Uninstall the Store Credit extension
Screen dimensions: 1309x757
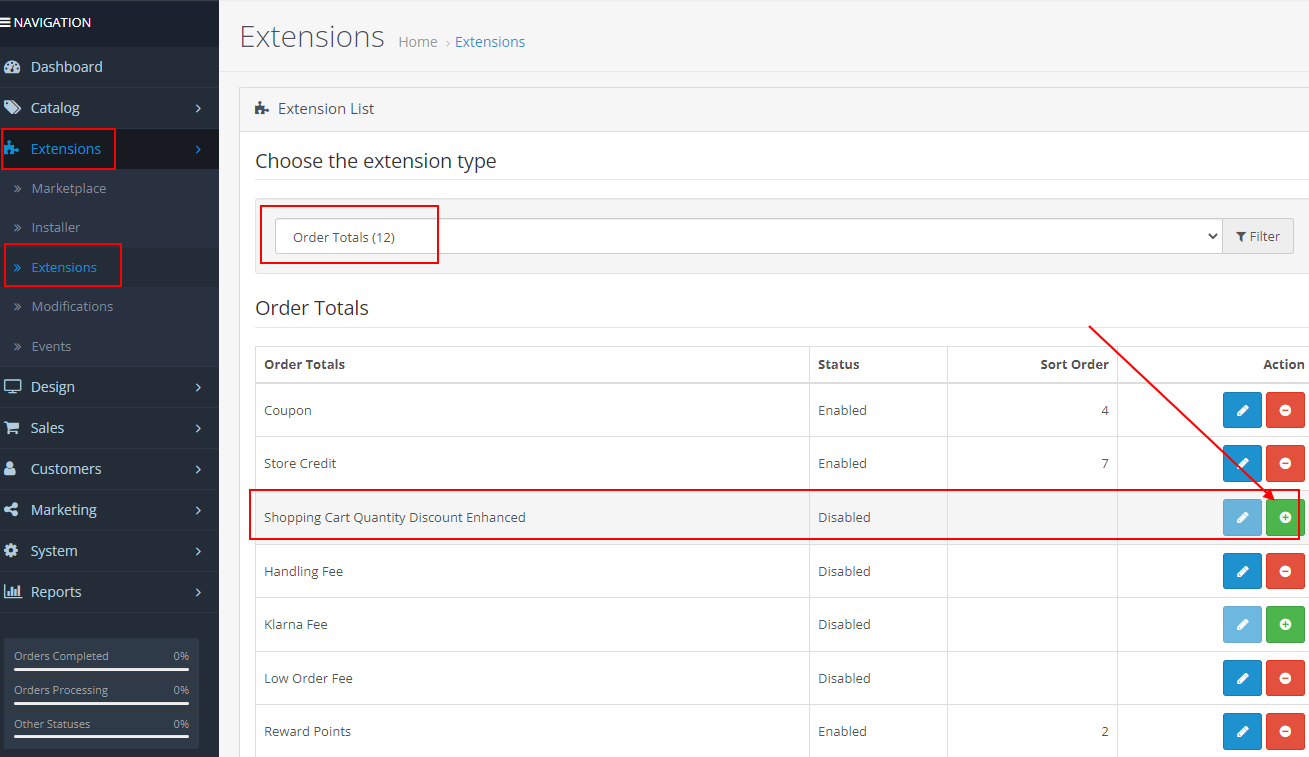[1285, 463]
